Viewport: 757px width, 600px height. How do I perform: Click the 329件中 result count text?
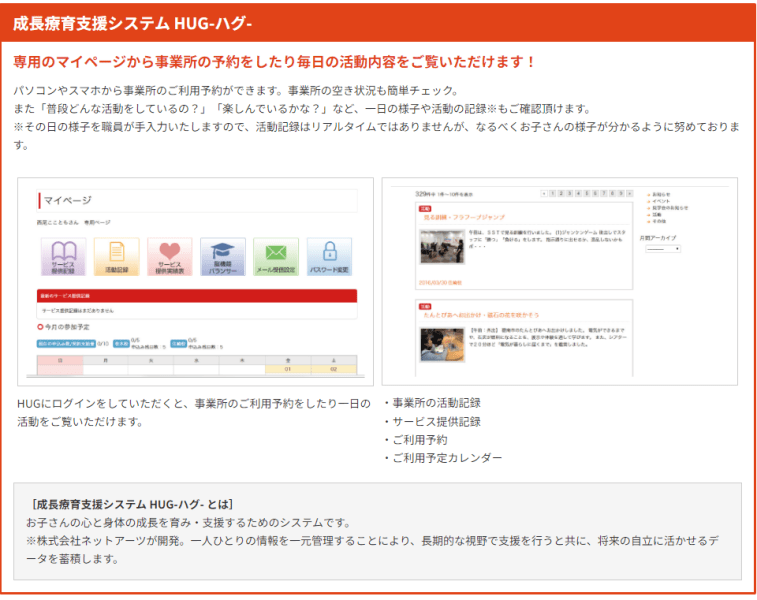click(x=444, y=194)
